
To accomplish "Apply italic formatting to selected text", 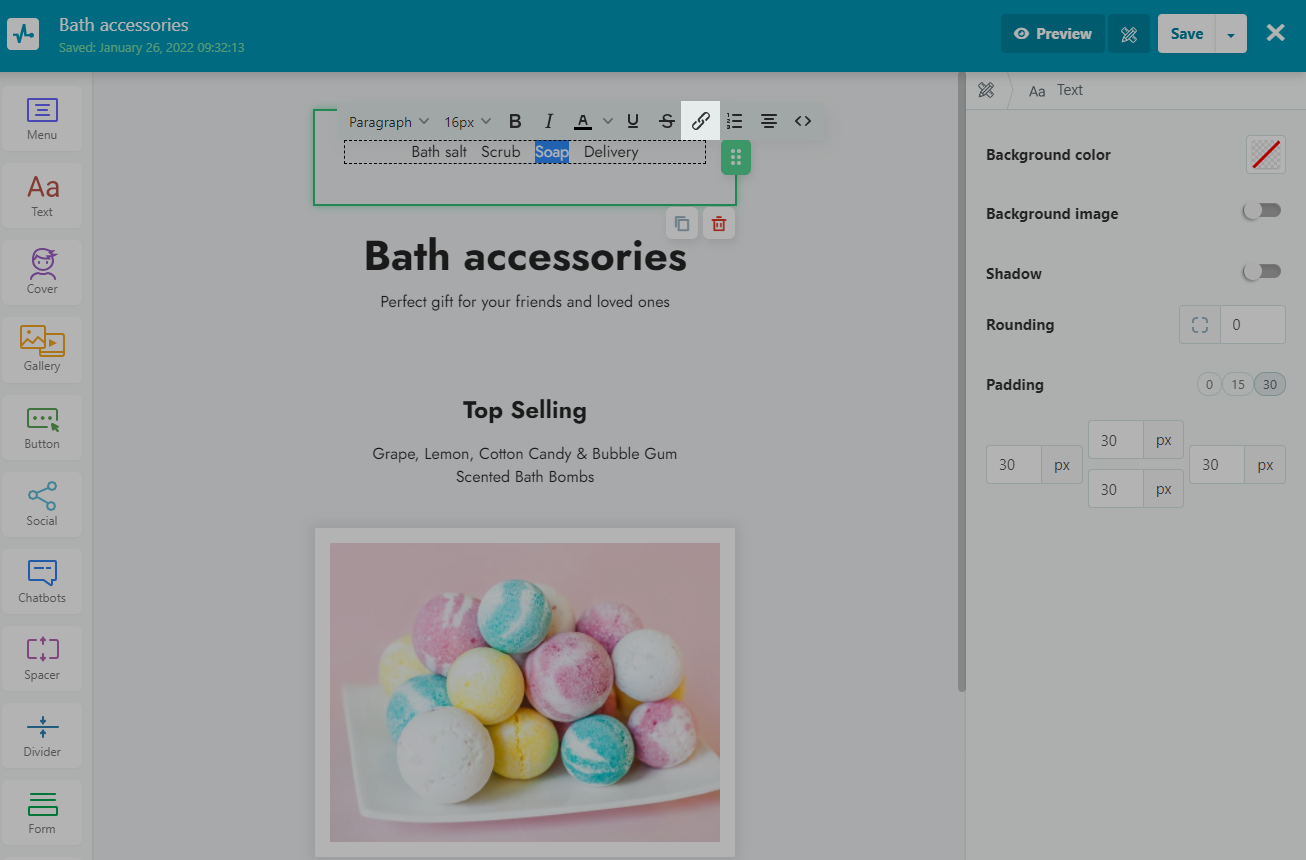I will point(548,121).
